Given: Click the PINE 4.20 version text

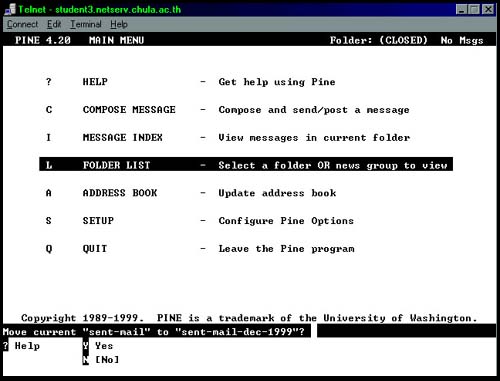Looking at the screenshot, I should pyautogui.click(x=43, y=40).
